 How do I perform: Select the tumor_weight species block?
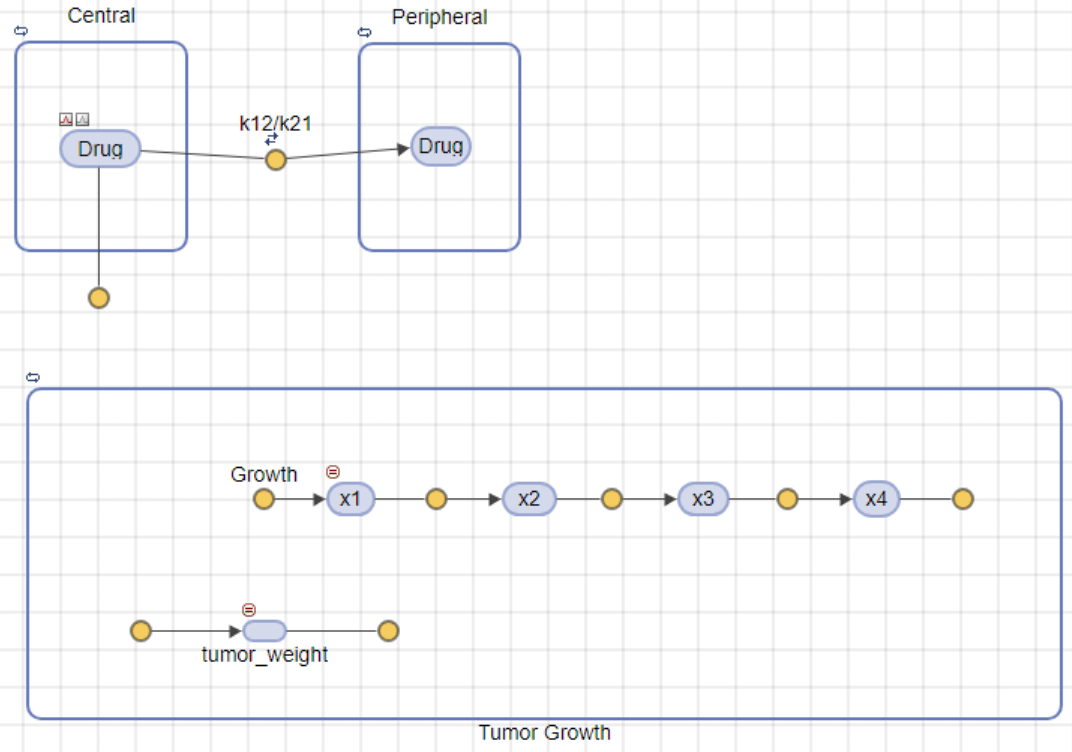point(265,631)
